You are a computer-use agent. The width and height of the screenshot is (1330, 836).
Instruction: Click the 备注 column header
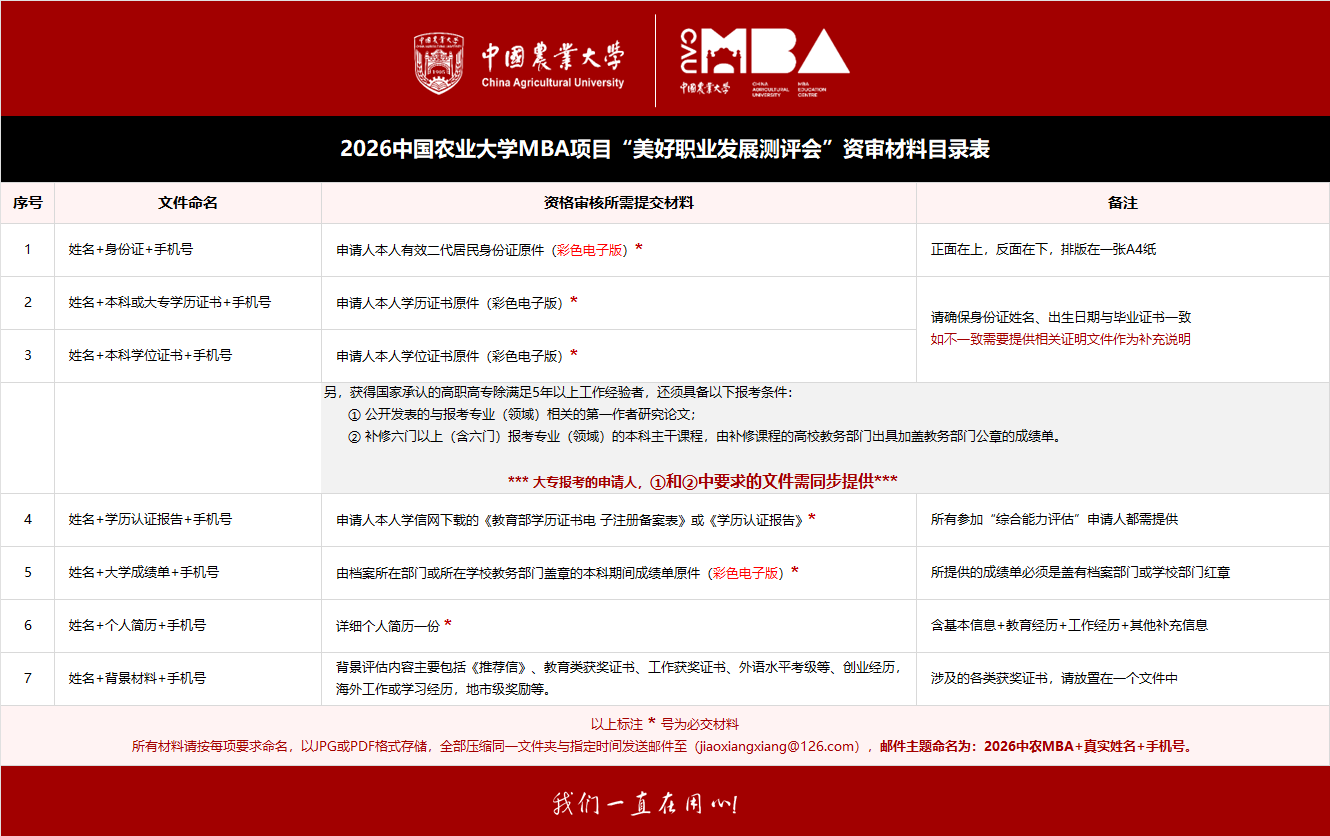point(1123,202)
